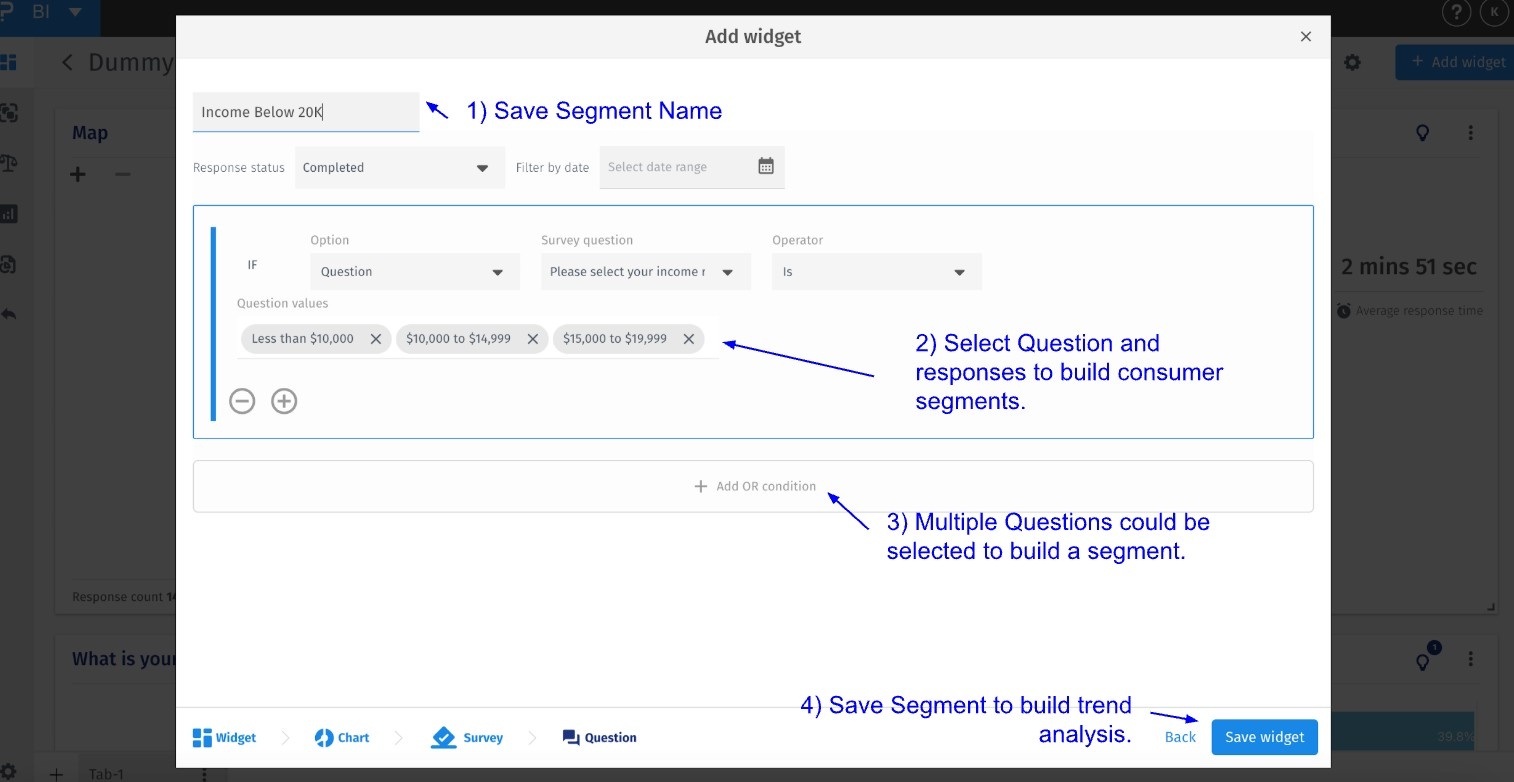
Task: Click the Back link
Action: pyautogui.click(x=1180, y=738)
